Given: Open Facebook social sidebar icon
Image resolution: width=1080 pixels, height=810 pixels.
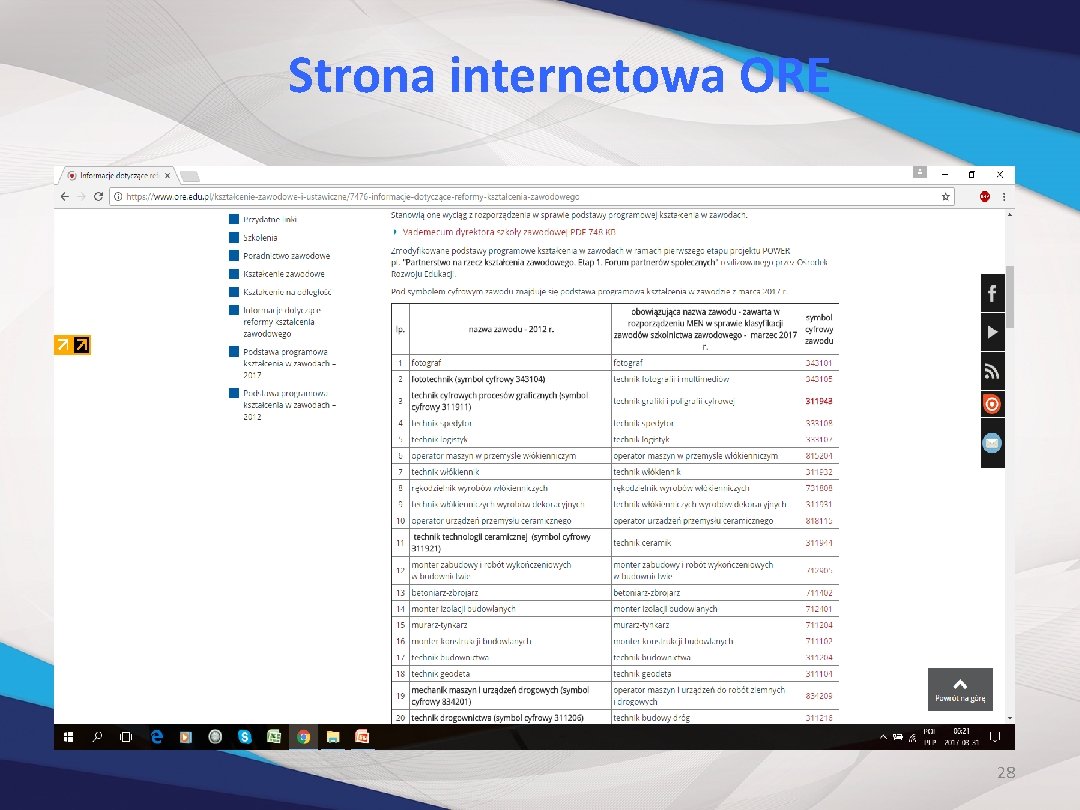Looking at the screenshot, I should tap(993, 293).
